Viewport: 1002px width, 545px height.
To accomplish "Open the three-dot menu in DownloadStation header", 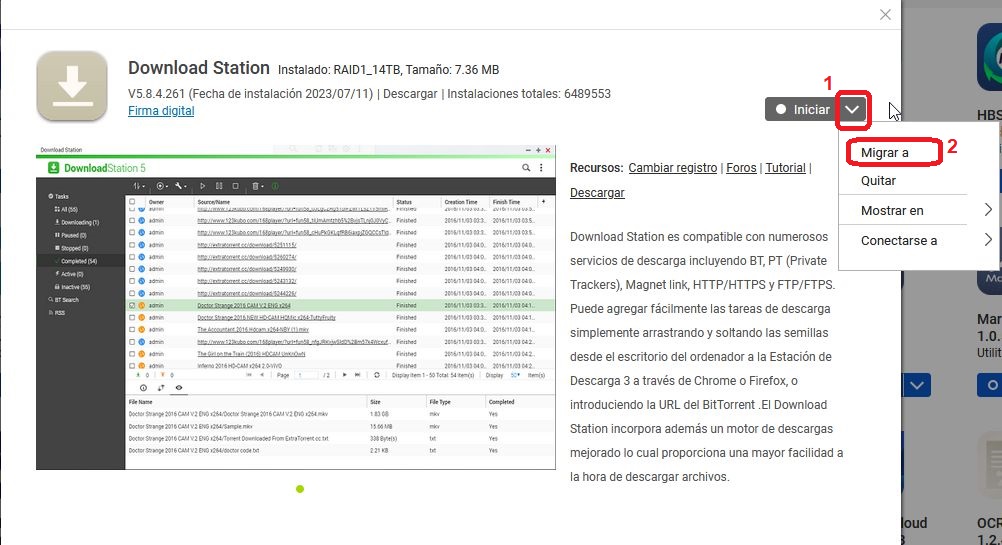I will coord(541,167).
